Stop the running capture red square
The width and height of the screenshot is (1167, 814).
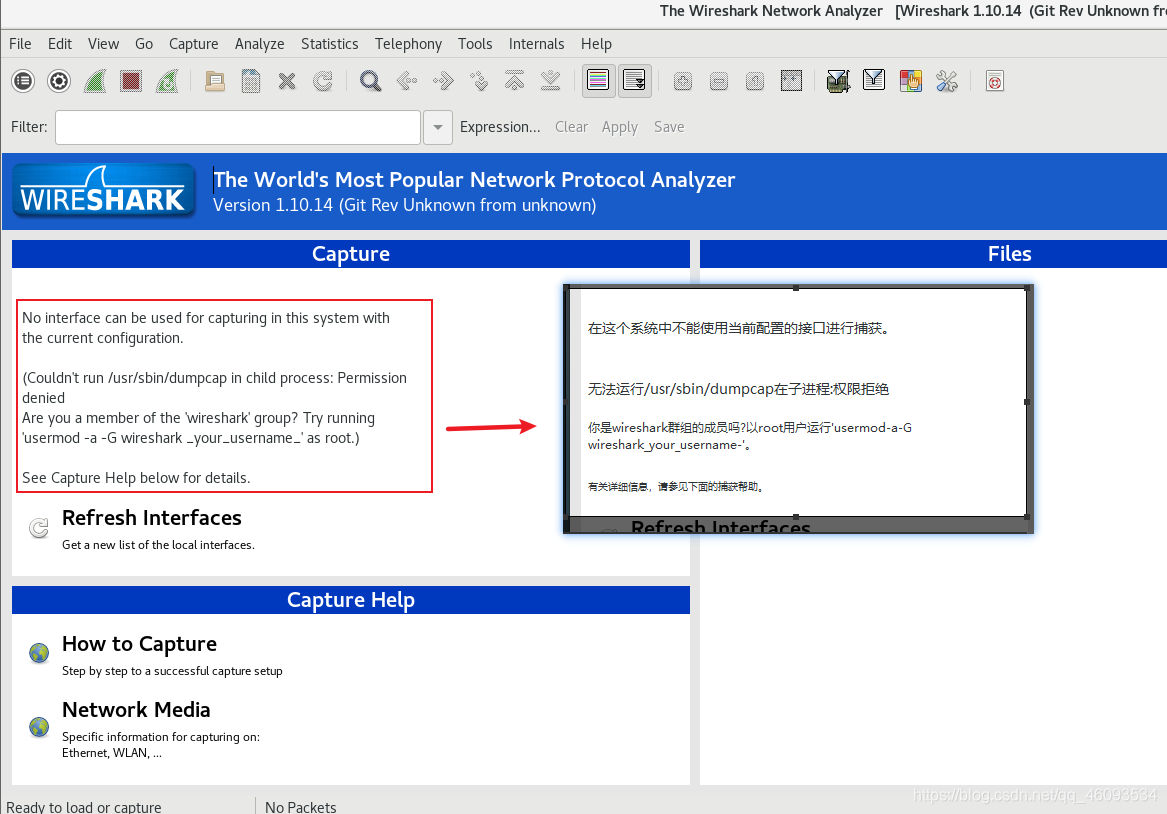(131, 80)
